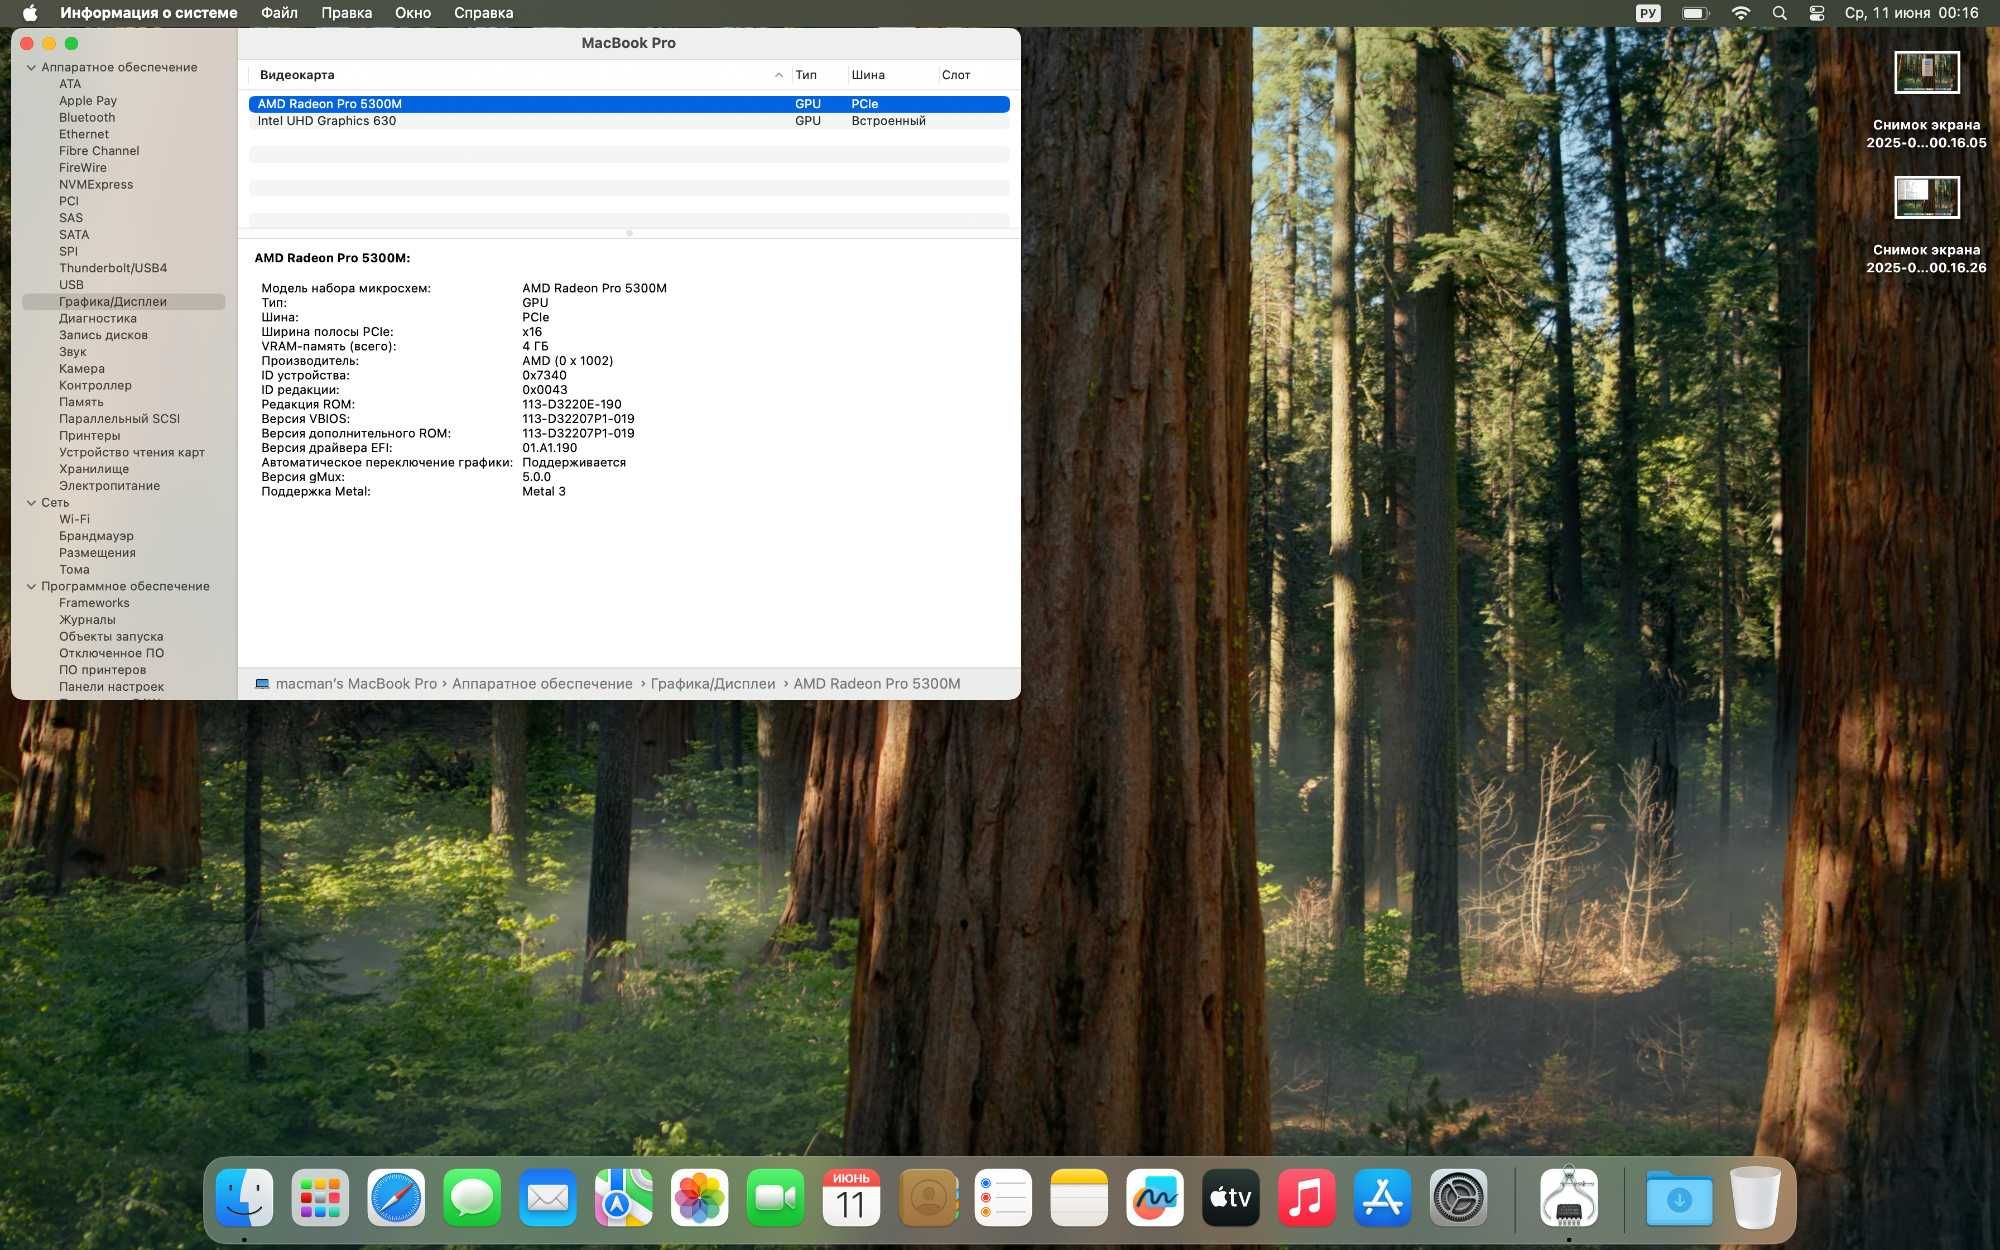Image resolution: width=2000 pixels, height=1250 pixels.
Task: Open Reminders app in Dock
Action: [x=1003, y=1197]
